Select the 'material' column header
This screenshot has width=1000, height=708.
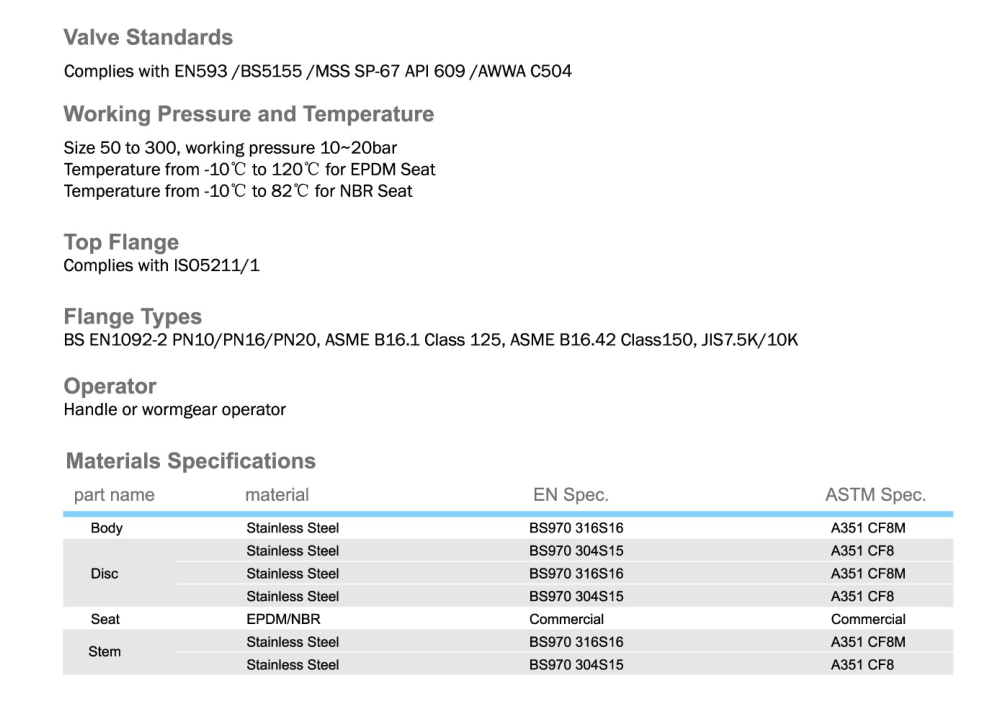[x=277, y=495]
